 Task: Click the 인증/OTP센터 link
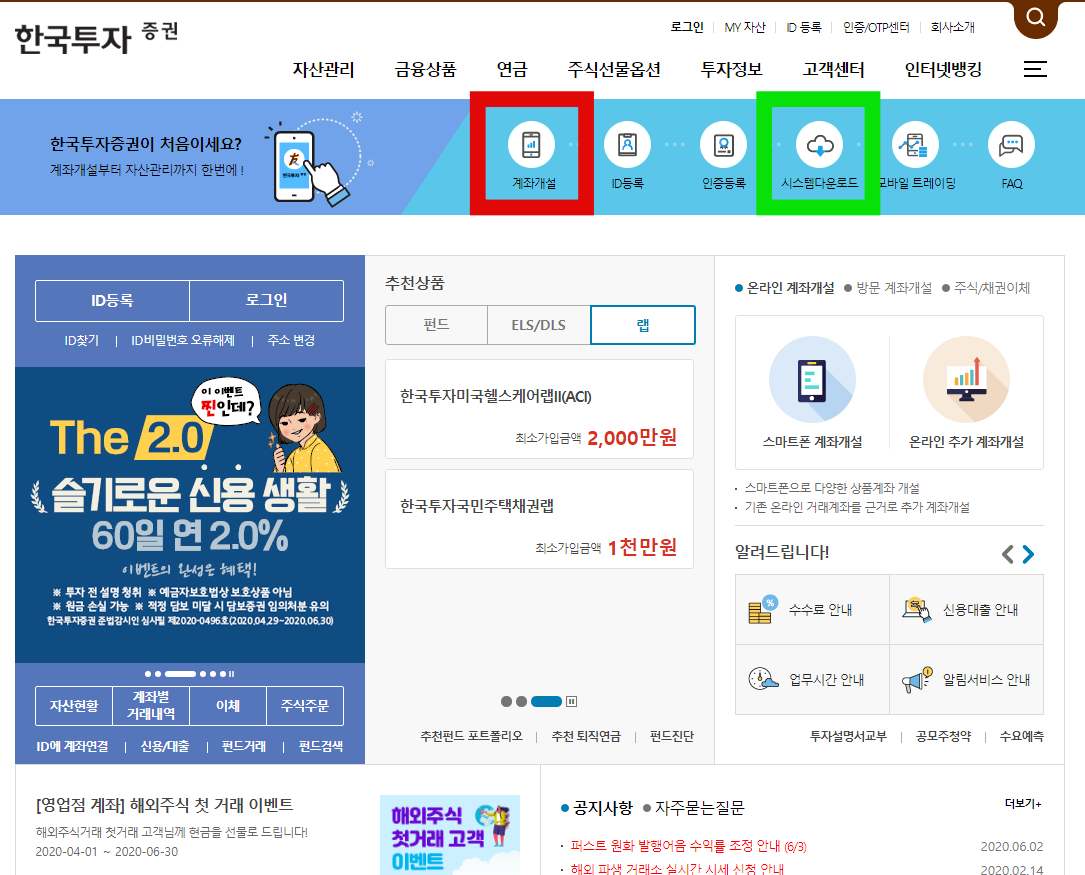click(x=876, y=27)
